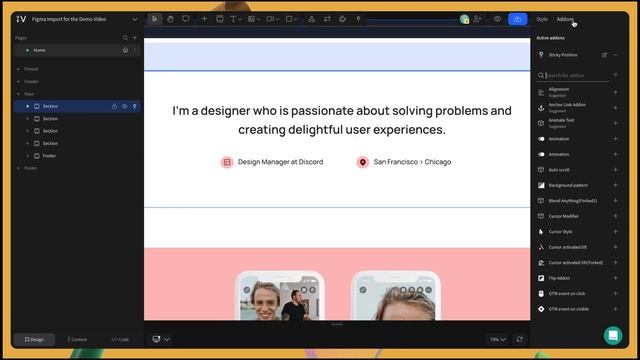The width and height of the screenshot is (640, 360).
Task: Click the plus Add element tool
Action: tap(204, 19)
